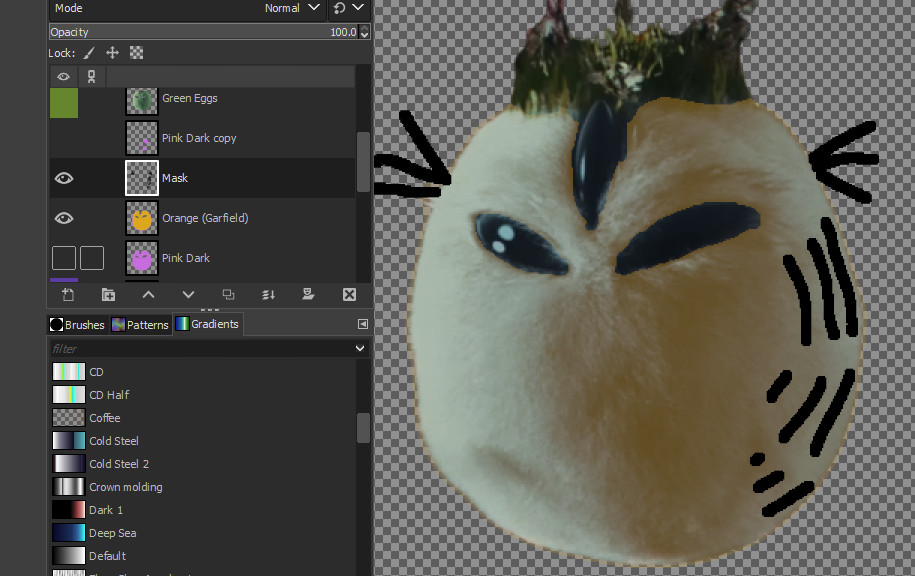Switch to the Brushes tab
Screen dimensions: 915x576
tap(77, 324)
